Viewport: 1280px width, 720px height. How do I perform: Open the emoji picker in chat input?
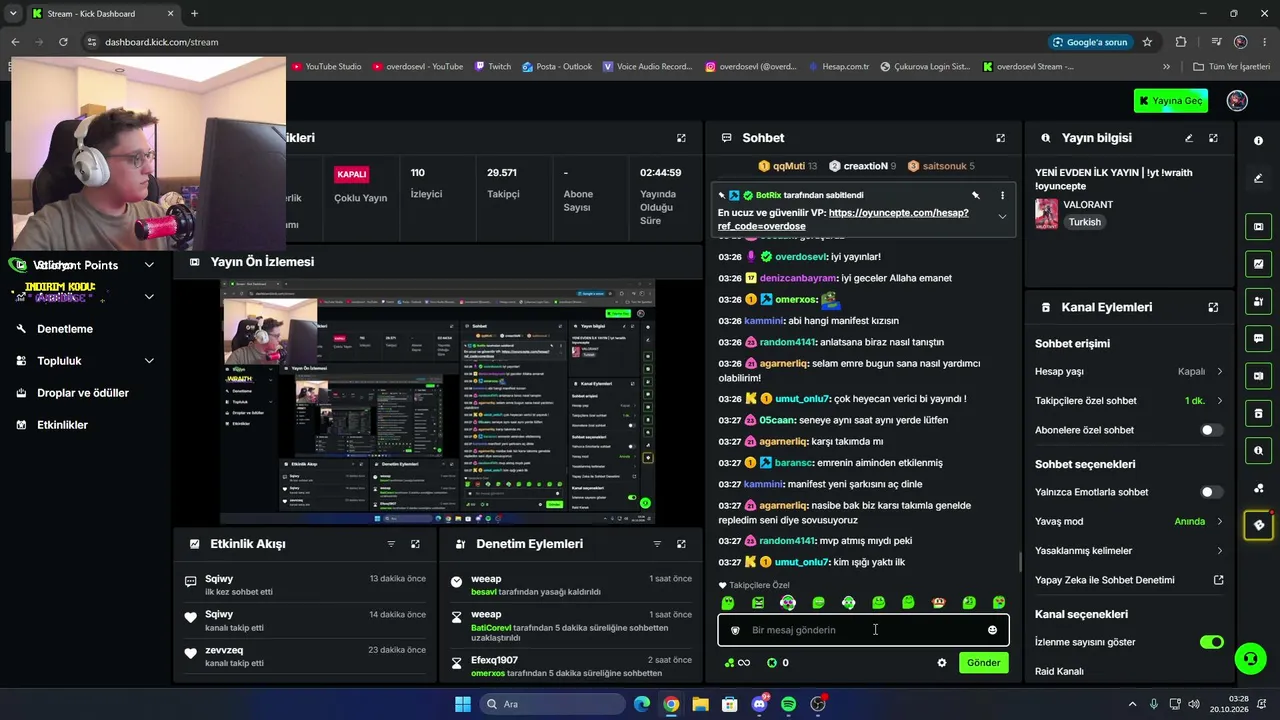click(992, 630)
